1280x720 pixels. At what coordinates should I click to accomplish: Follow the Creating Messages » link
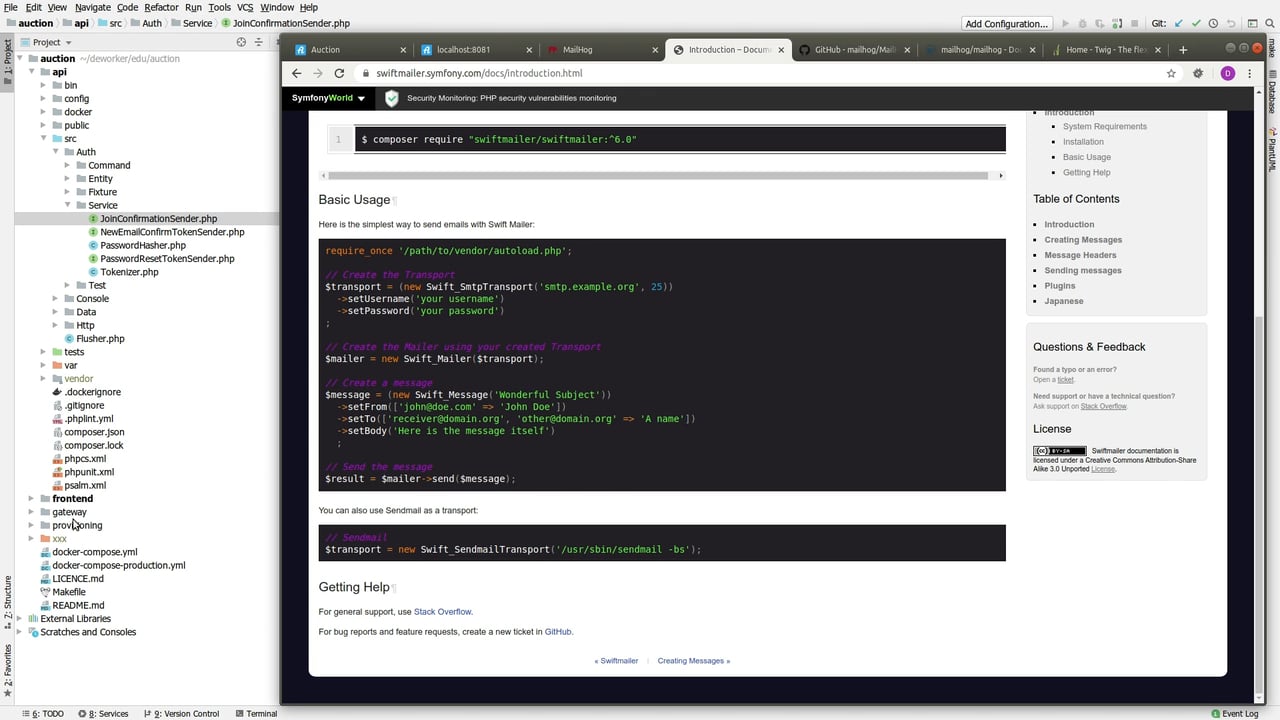pyautogui.click(x=693, y=661)
